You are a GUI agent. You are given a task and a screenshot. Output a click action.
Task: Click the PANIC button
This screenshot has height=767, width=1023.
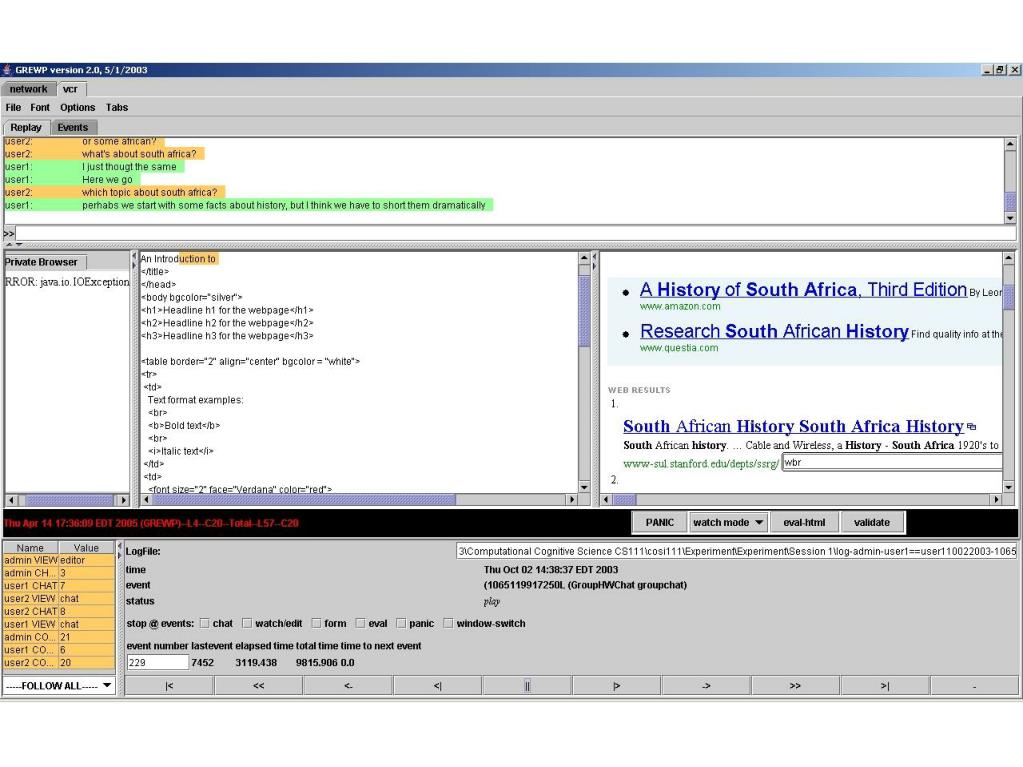click(659, 522)
